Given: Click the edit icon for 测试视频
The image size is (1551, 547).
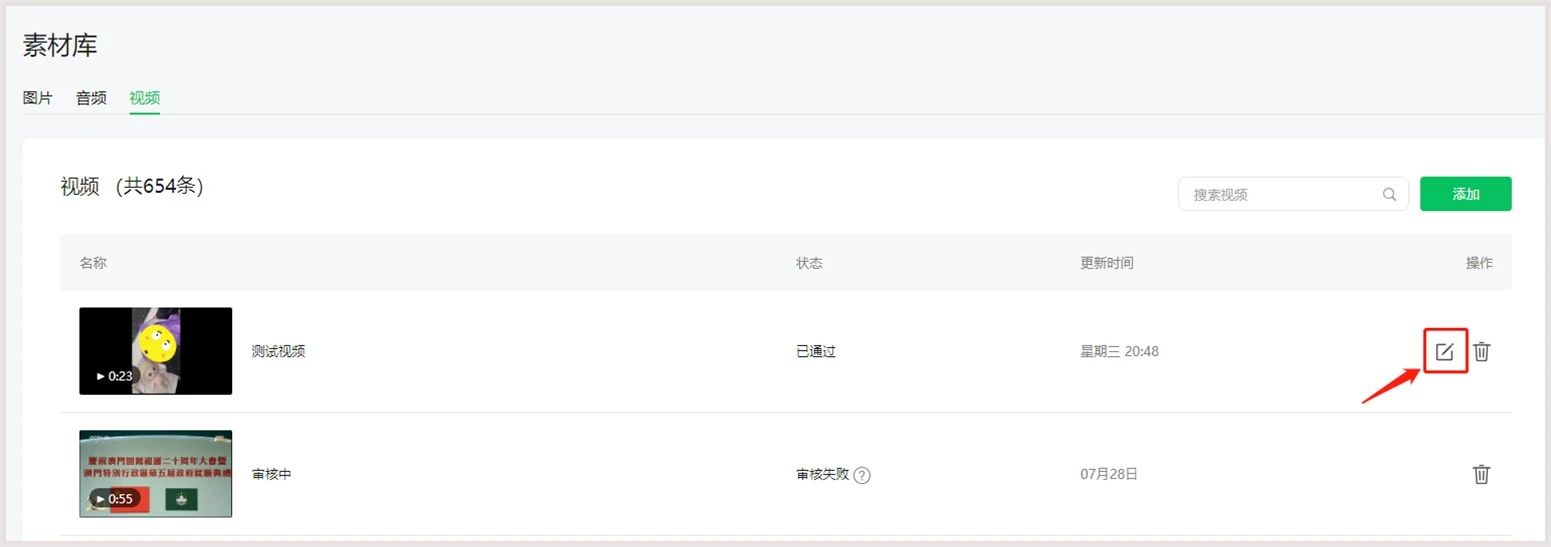Looking at the screenshot, I should pos(1444,352).
